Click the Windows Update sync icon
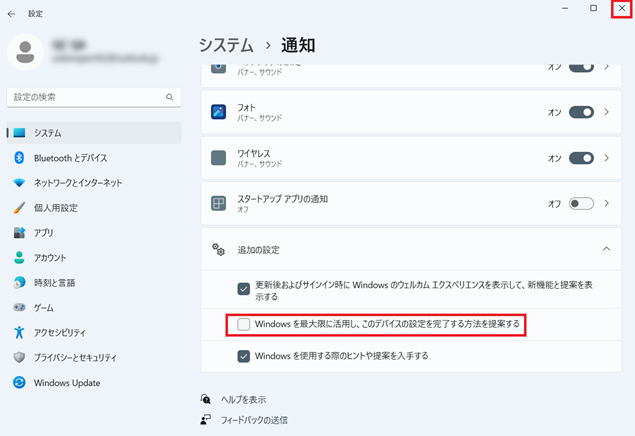This screenshot has width=635, height=436. tap(19, 383)
